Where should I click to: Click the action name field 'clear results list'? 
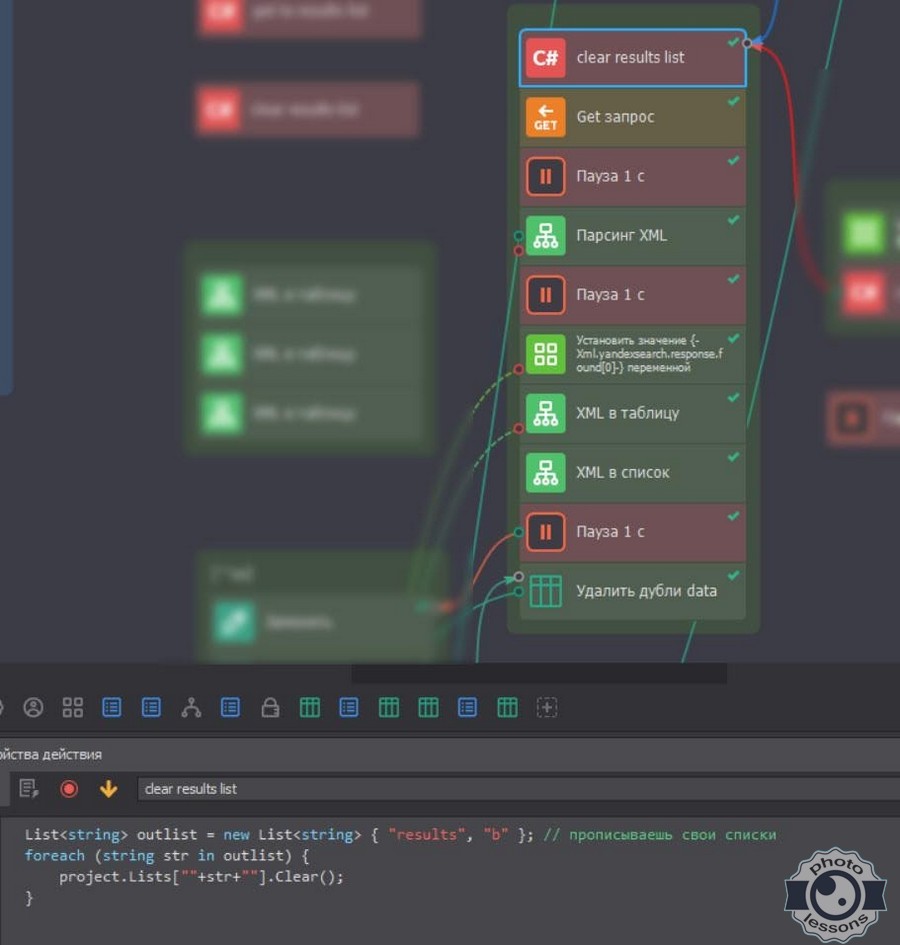(x=500, y=789)
